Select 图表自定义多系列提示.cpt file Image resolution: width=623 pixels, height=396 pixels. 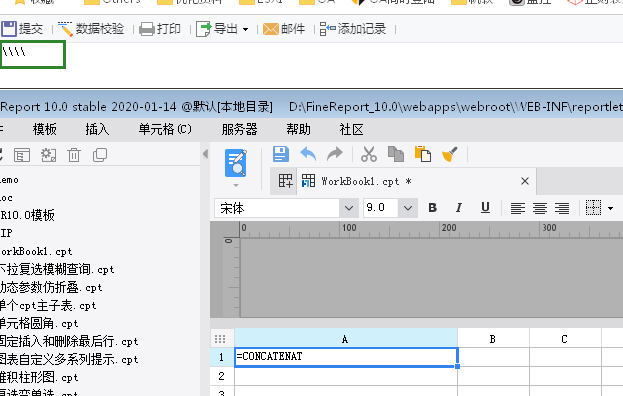click(x=69, y=359)
